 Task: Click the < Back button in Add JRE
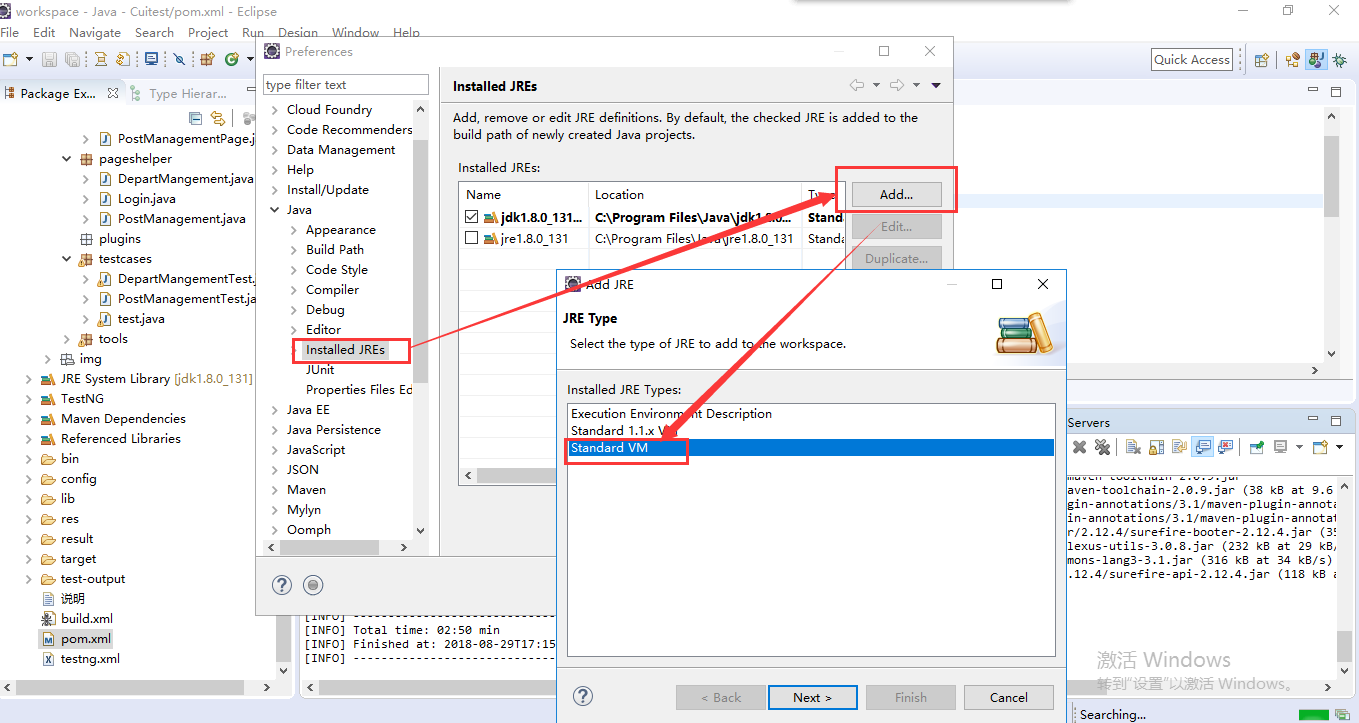pyautogui.click(x=721, y=697)
